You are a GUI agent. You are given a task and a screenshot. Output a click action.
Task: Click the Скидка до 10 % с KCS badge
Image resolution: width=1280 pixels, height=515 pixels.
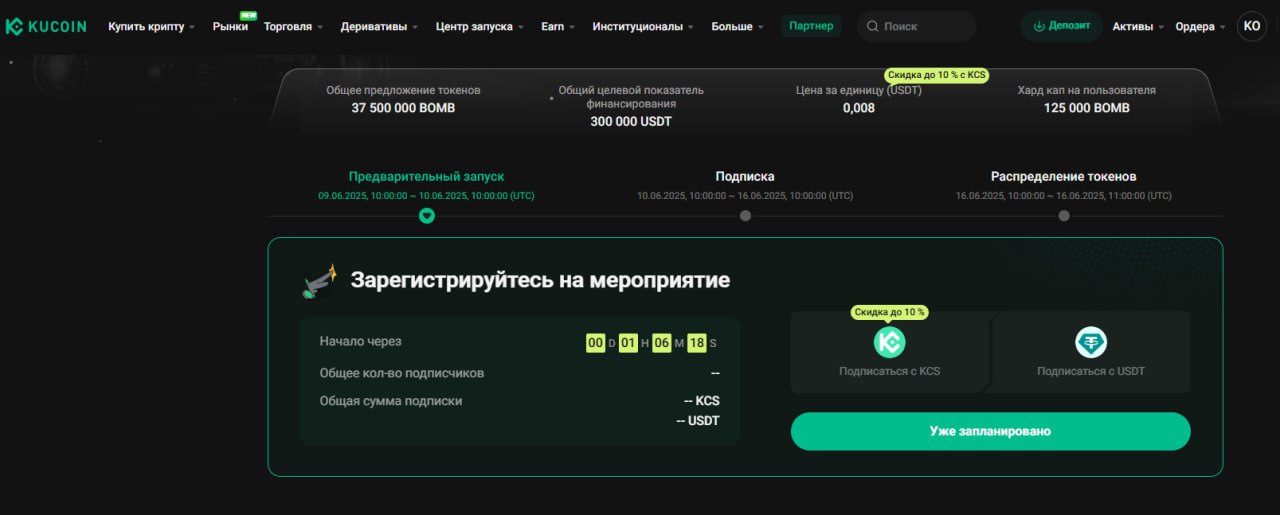(x=937, y=75)
